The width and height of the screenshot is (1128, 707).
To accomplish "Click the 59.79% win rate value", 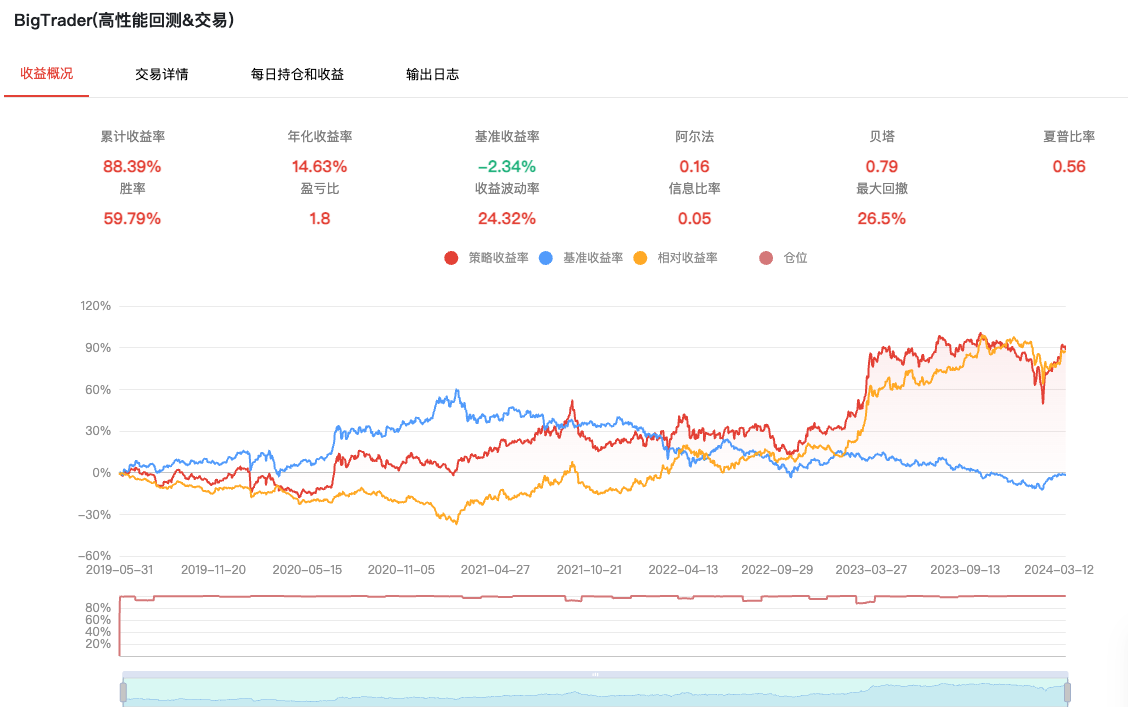I will 132,218.
